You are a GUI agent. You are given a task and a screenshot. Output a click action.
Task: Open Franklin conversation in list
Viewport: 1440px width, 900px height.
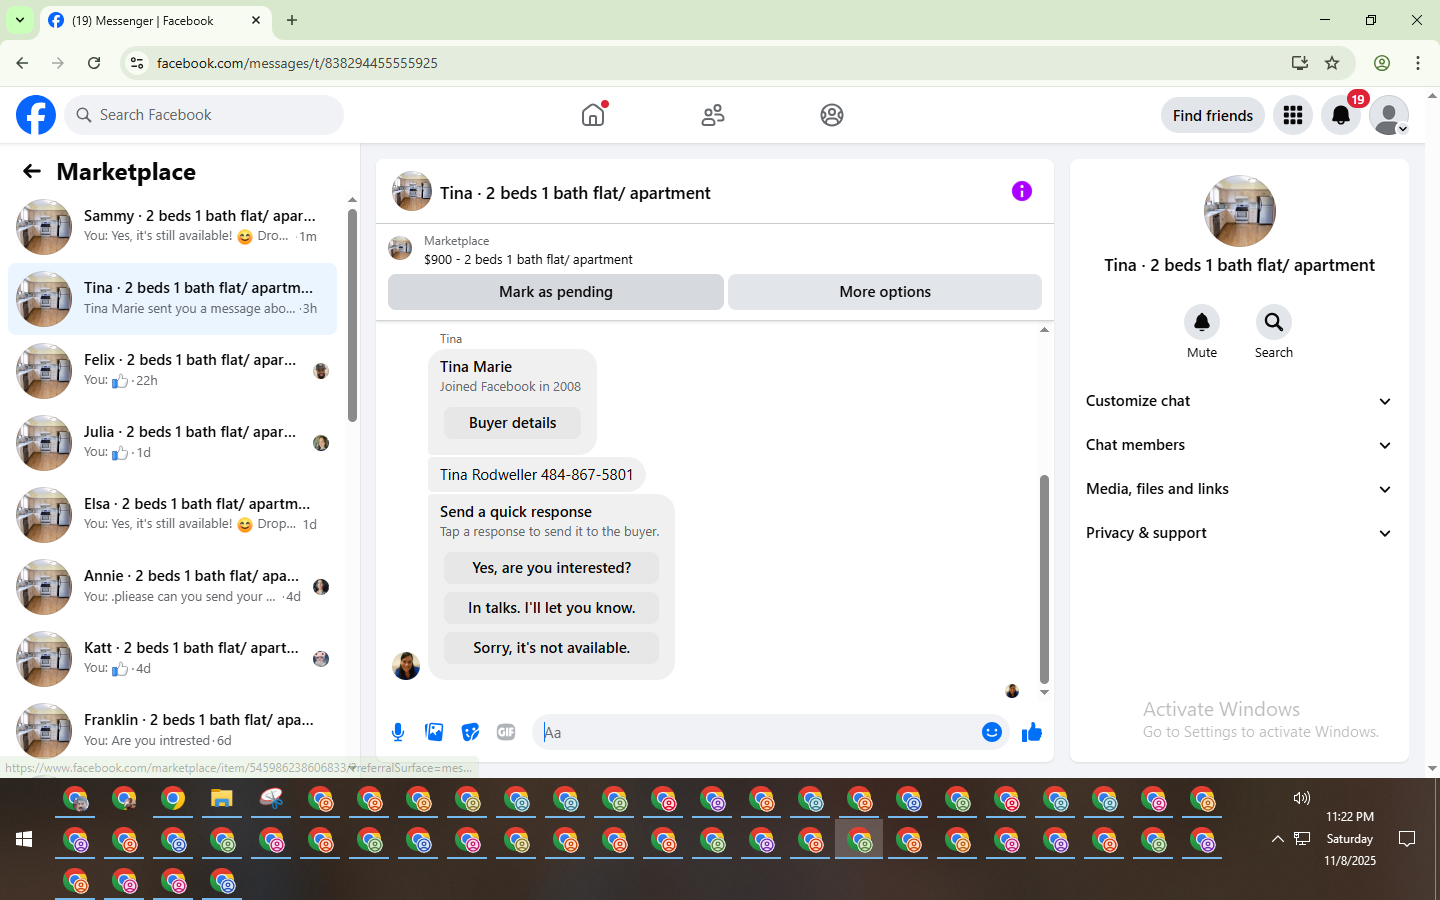click(172, 731)
